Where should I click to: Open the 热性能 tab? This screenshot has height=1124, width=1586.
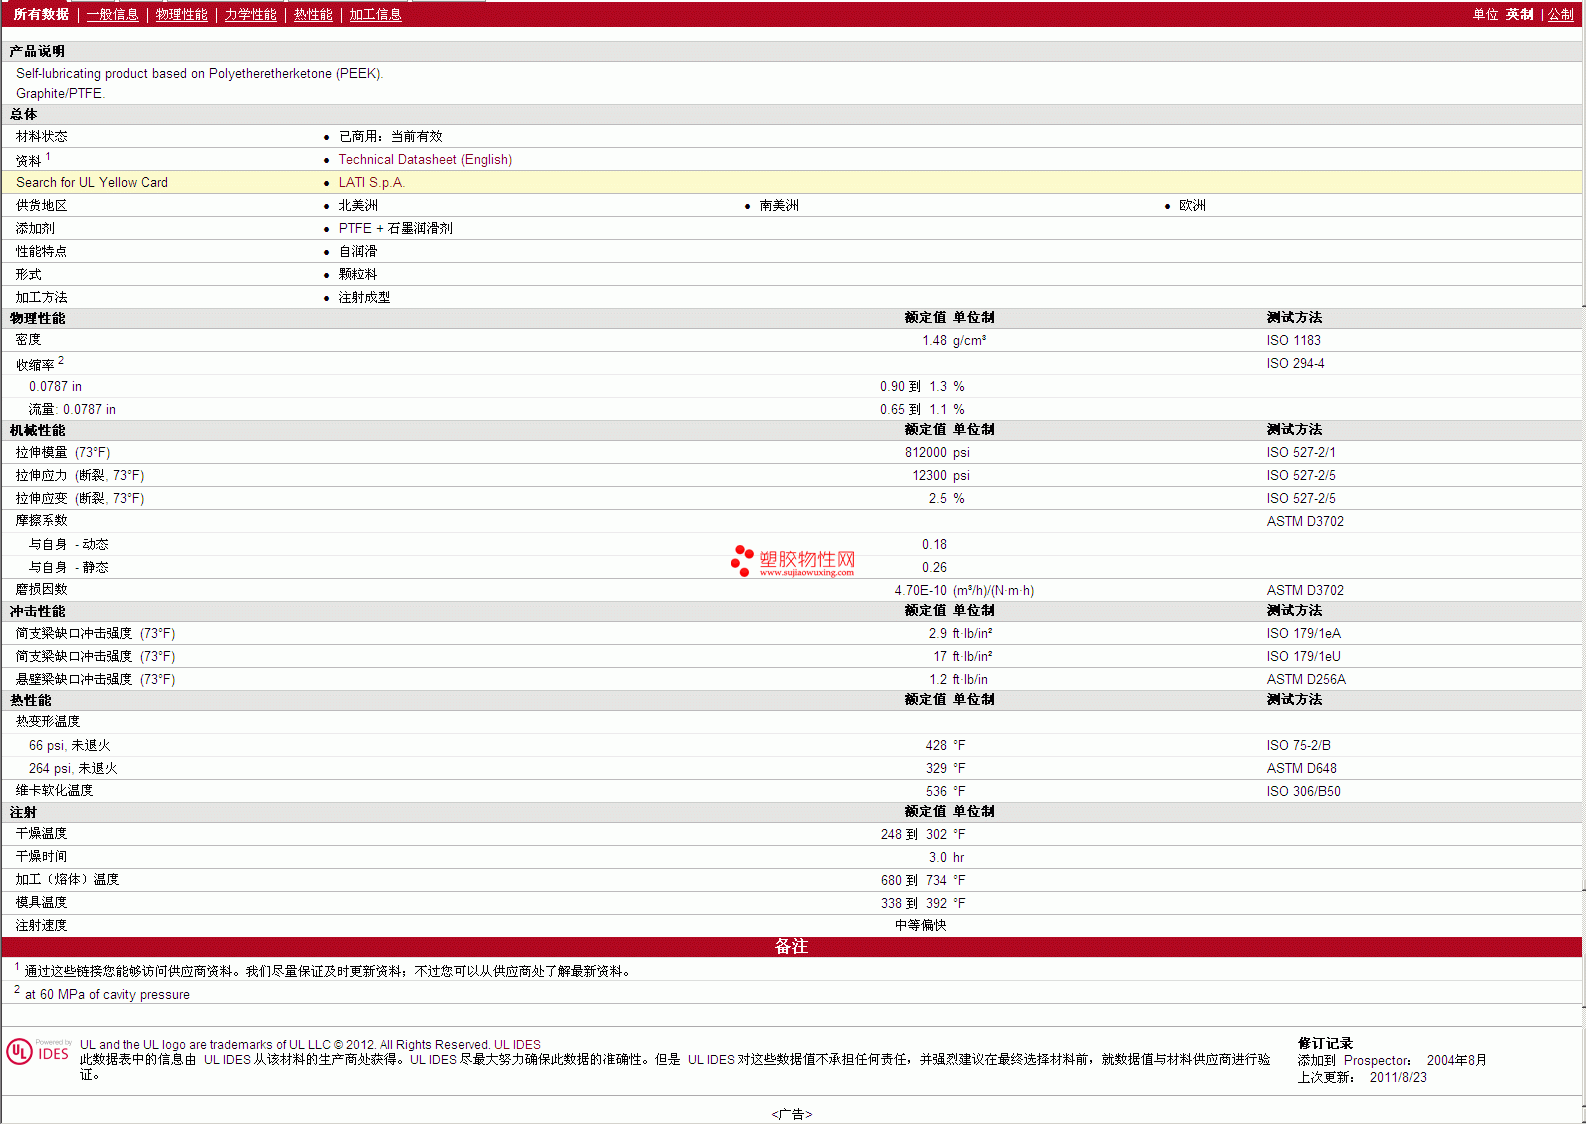coord(313,14)
